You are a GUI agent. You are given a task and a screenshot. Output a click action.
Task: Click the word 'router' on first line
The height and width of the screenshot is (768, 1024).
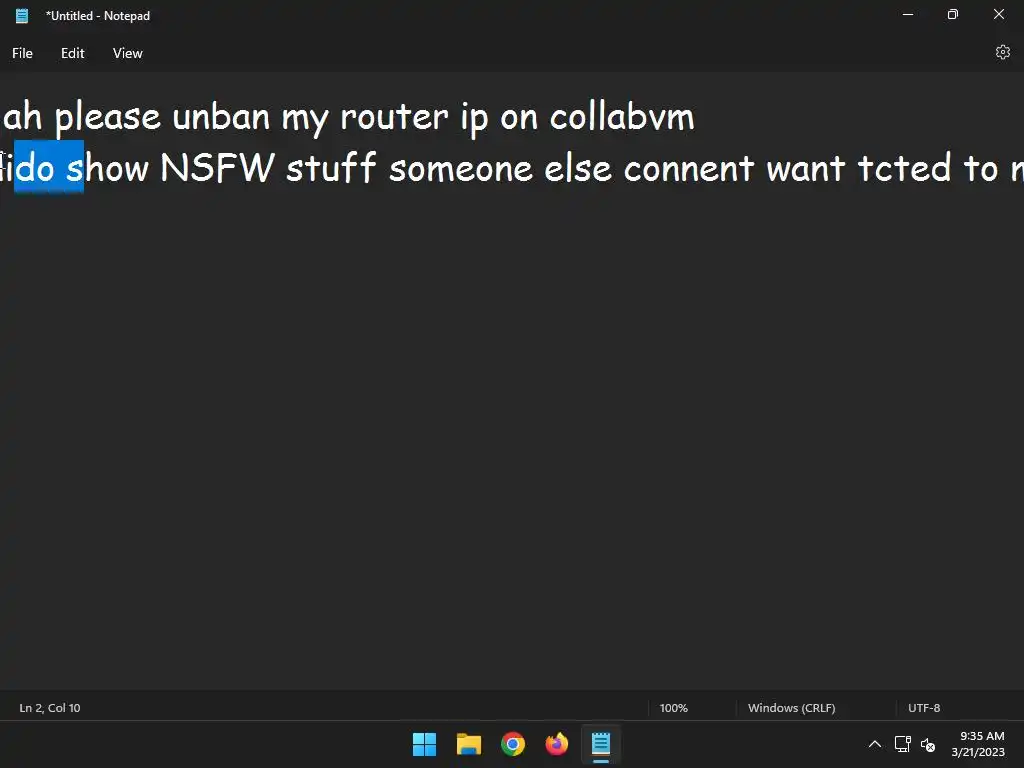click(x=394, y=118)
